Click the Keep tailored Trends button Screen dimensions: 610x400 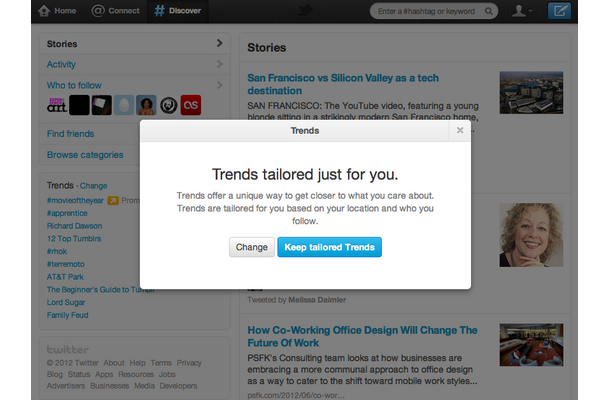(330, 247)
